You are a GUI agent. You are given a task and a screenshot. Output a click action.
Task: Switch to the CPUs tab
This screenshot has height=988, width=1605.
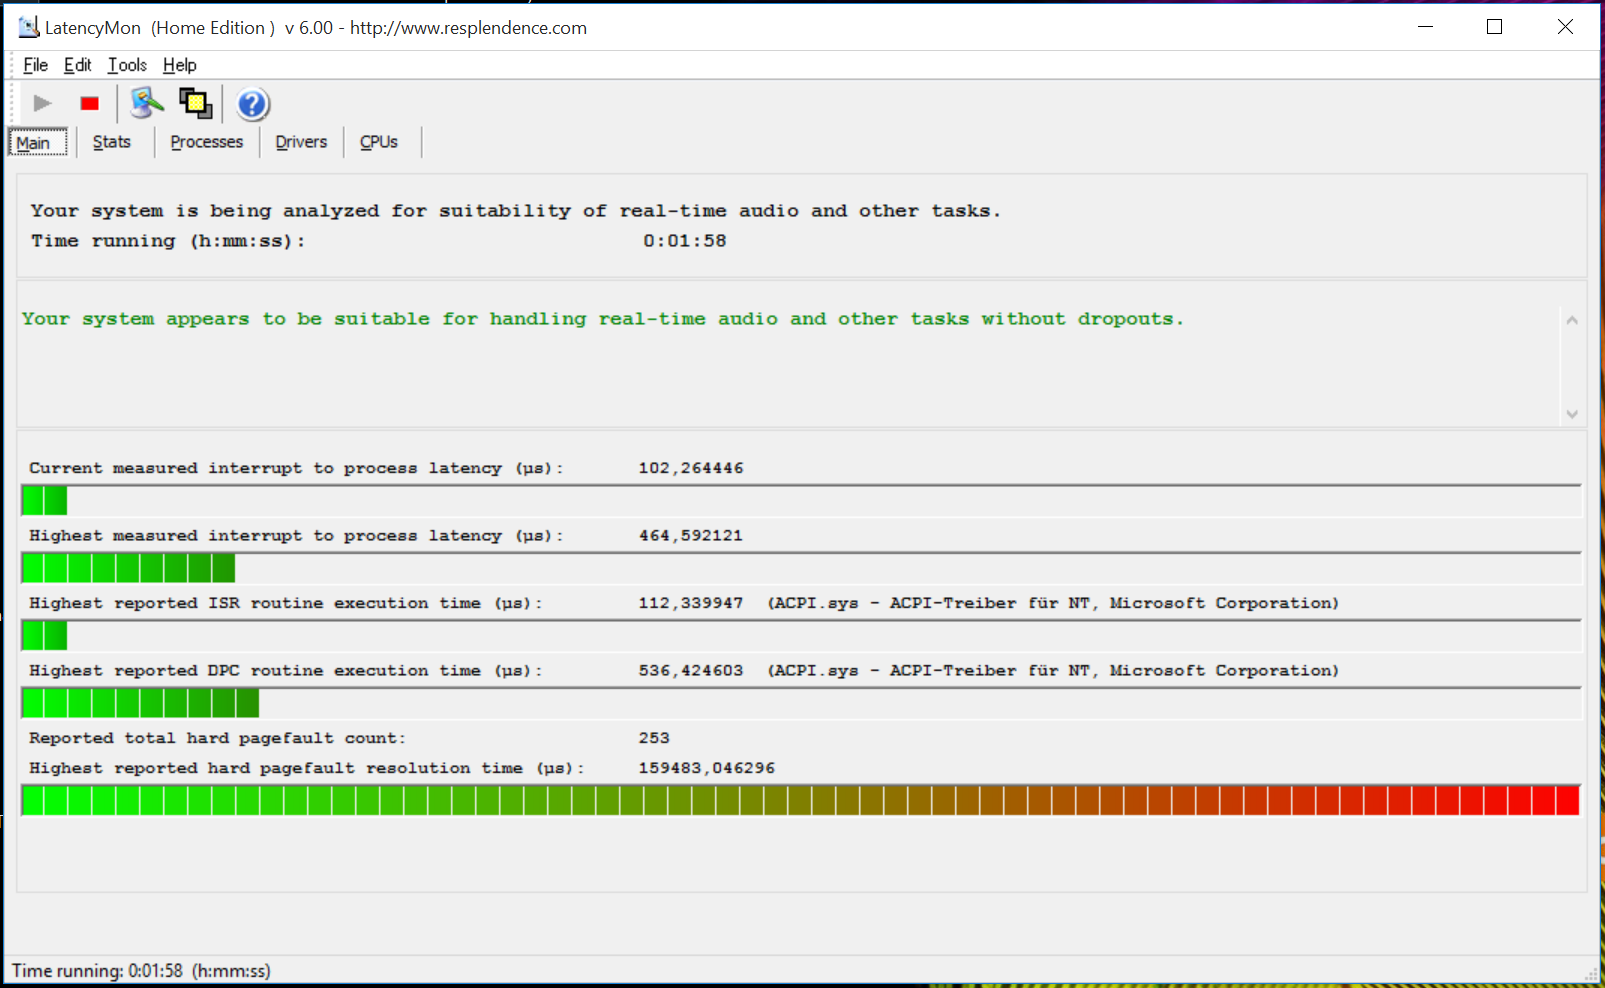point(379,142)
